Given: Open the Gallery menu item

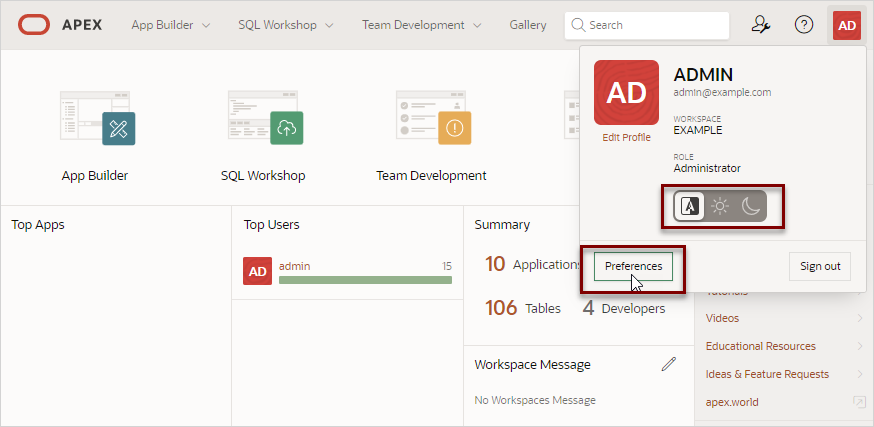Looking at the screenshot, I should (527, 25).
